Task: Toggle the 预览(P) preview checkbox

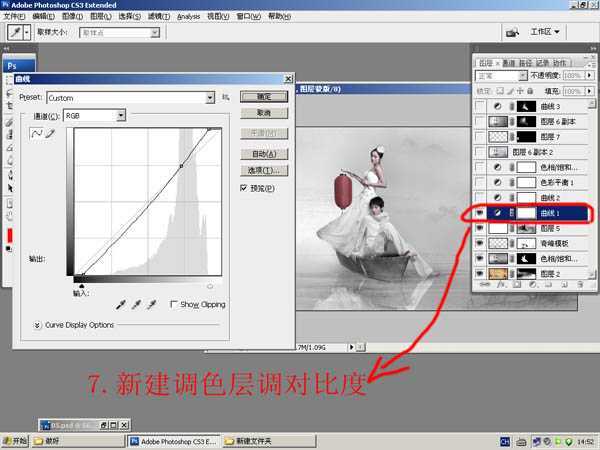Action: click(x=243, y=188)
